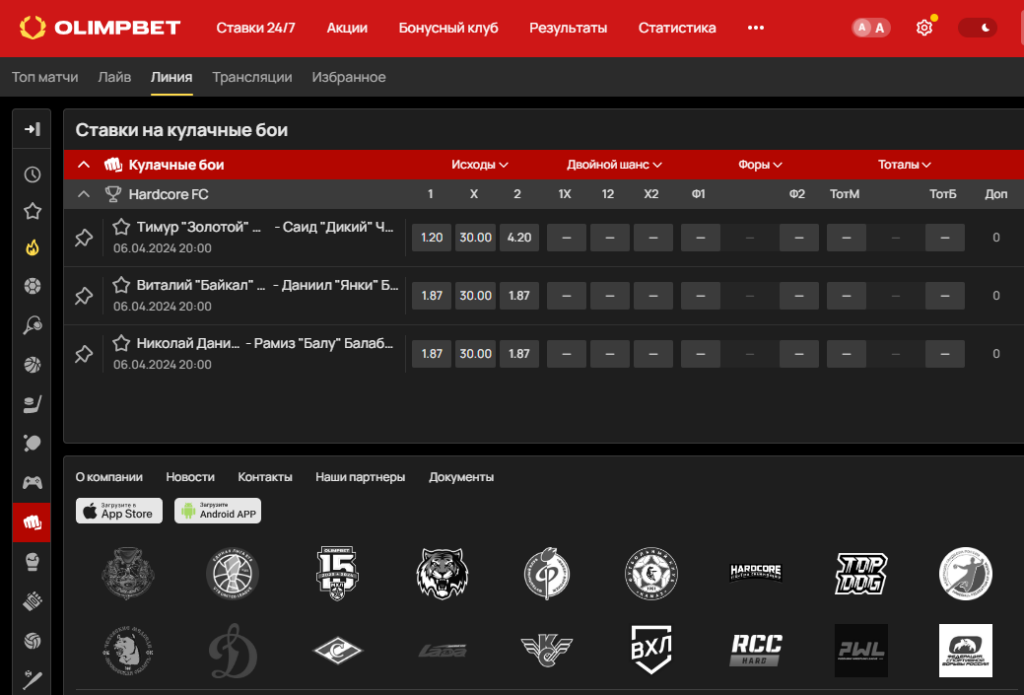Open Тимур "Золотой" - Саид "Дикий" match
Viewport: 1024px width, 695px height.
point(265,227)
